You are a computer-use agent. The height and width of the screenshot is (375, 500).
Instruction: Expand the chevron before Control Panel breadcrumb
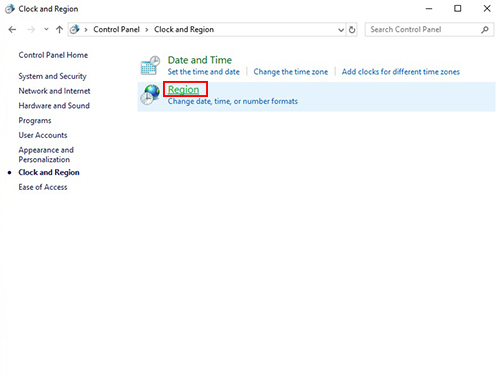86,30
